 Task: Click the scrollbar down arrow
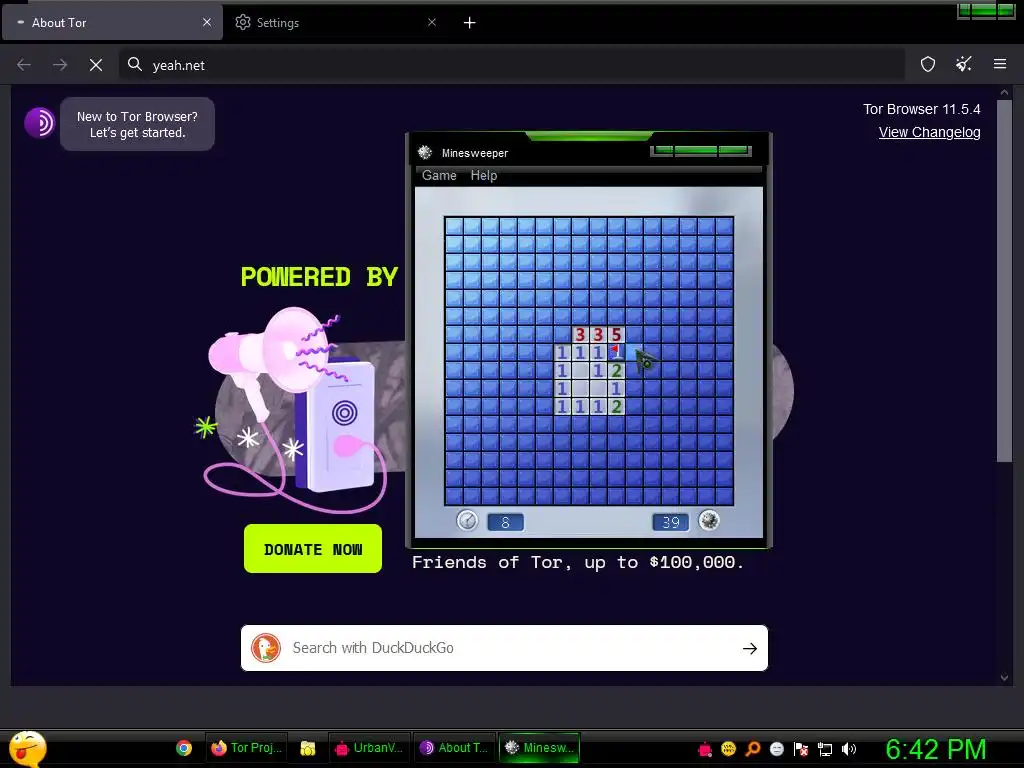[1004, 678]
